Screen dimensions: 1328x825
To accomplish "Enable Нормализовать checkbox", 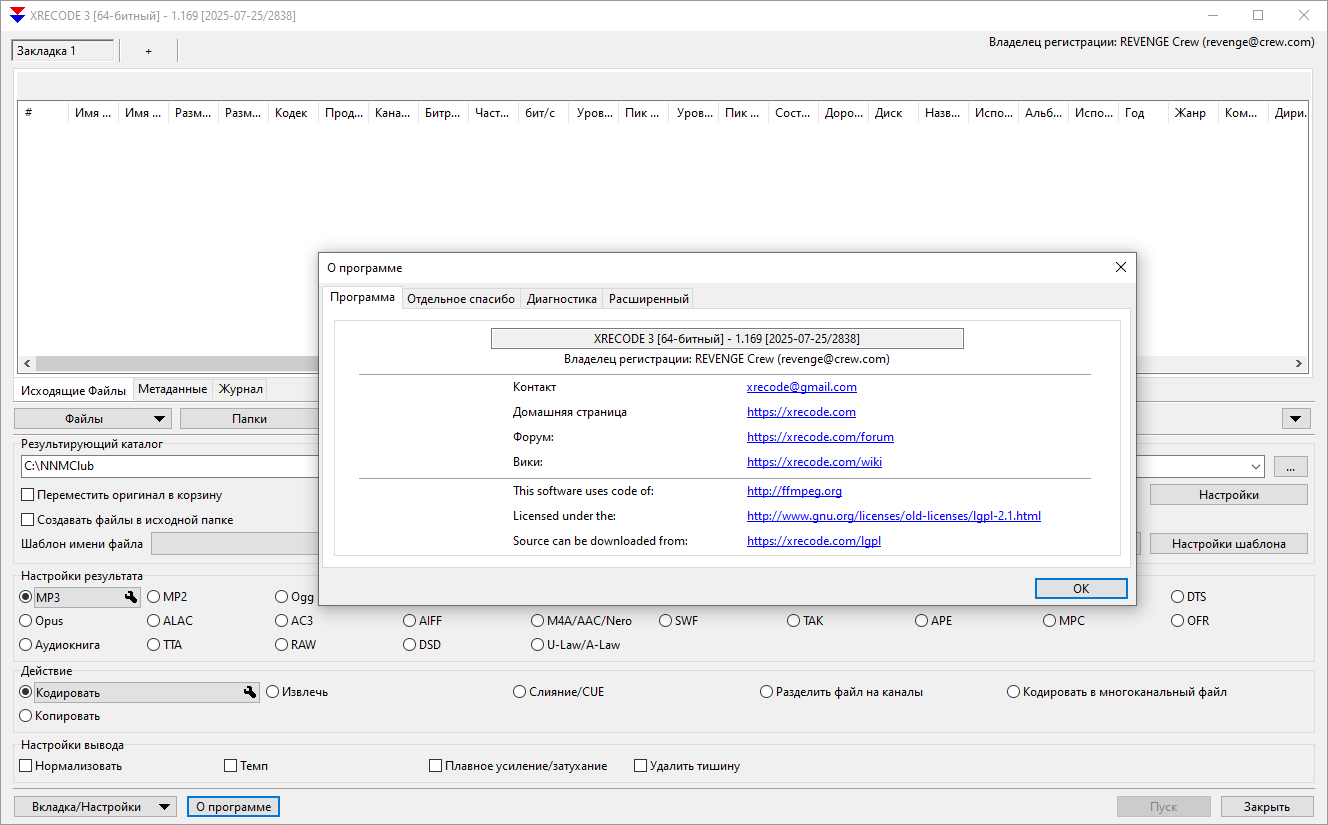I will point(26,766).
